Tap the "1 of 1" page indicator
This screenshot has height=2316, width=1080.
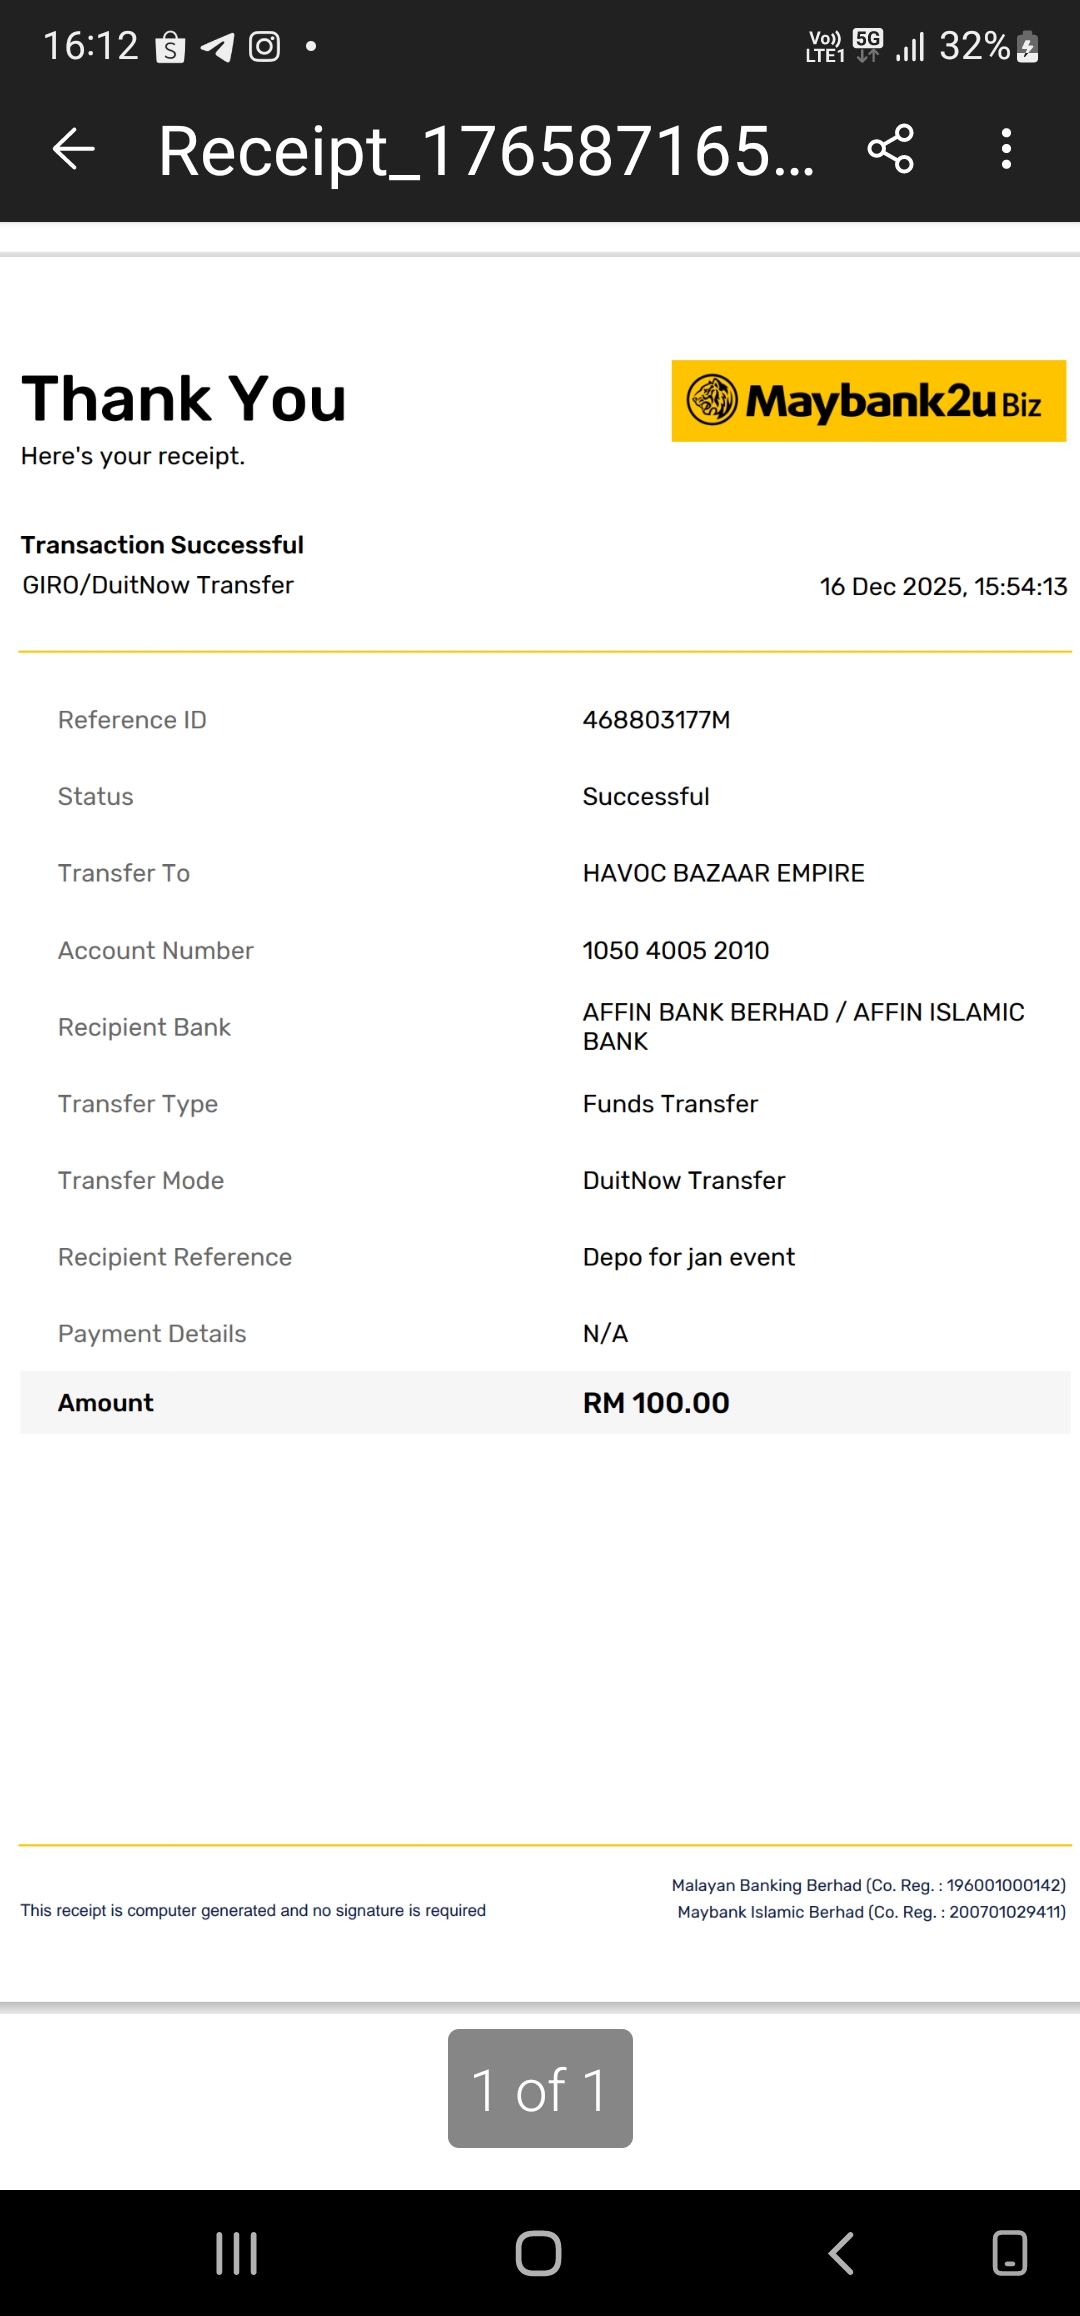[x=540, y=2089]
